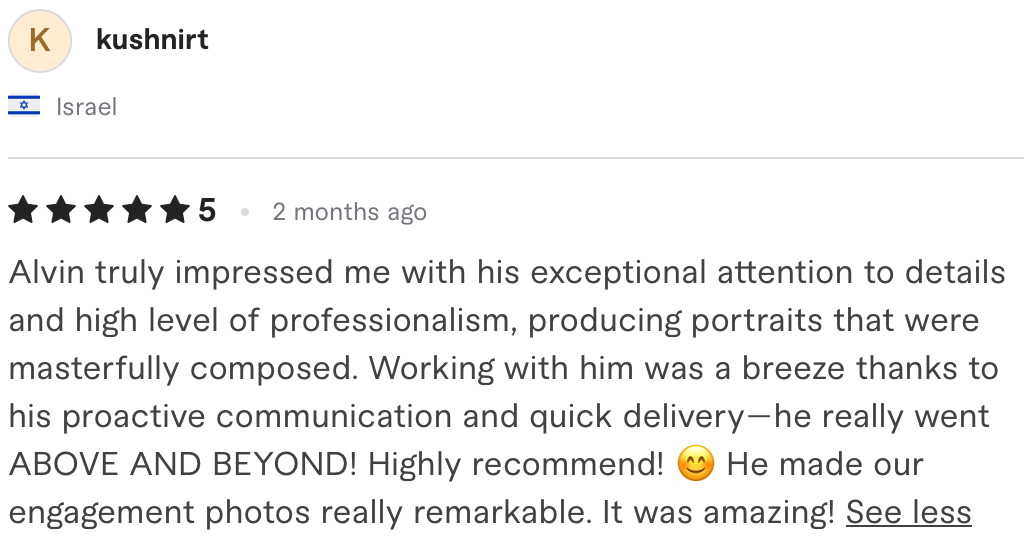Viewport: 1034px width, 554px height.
Task: Select the Israel country label
Action: pos(86,107)
